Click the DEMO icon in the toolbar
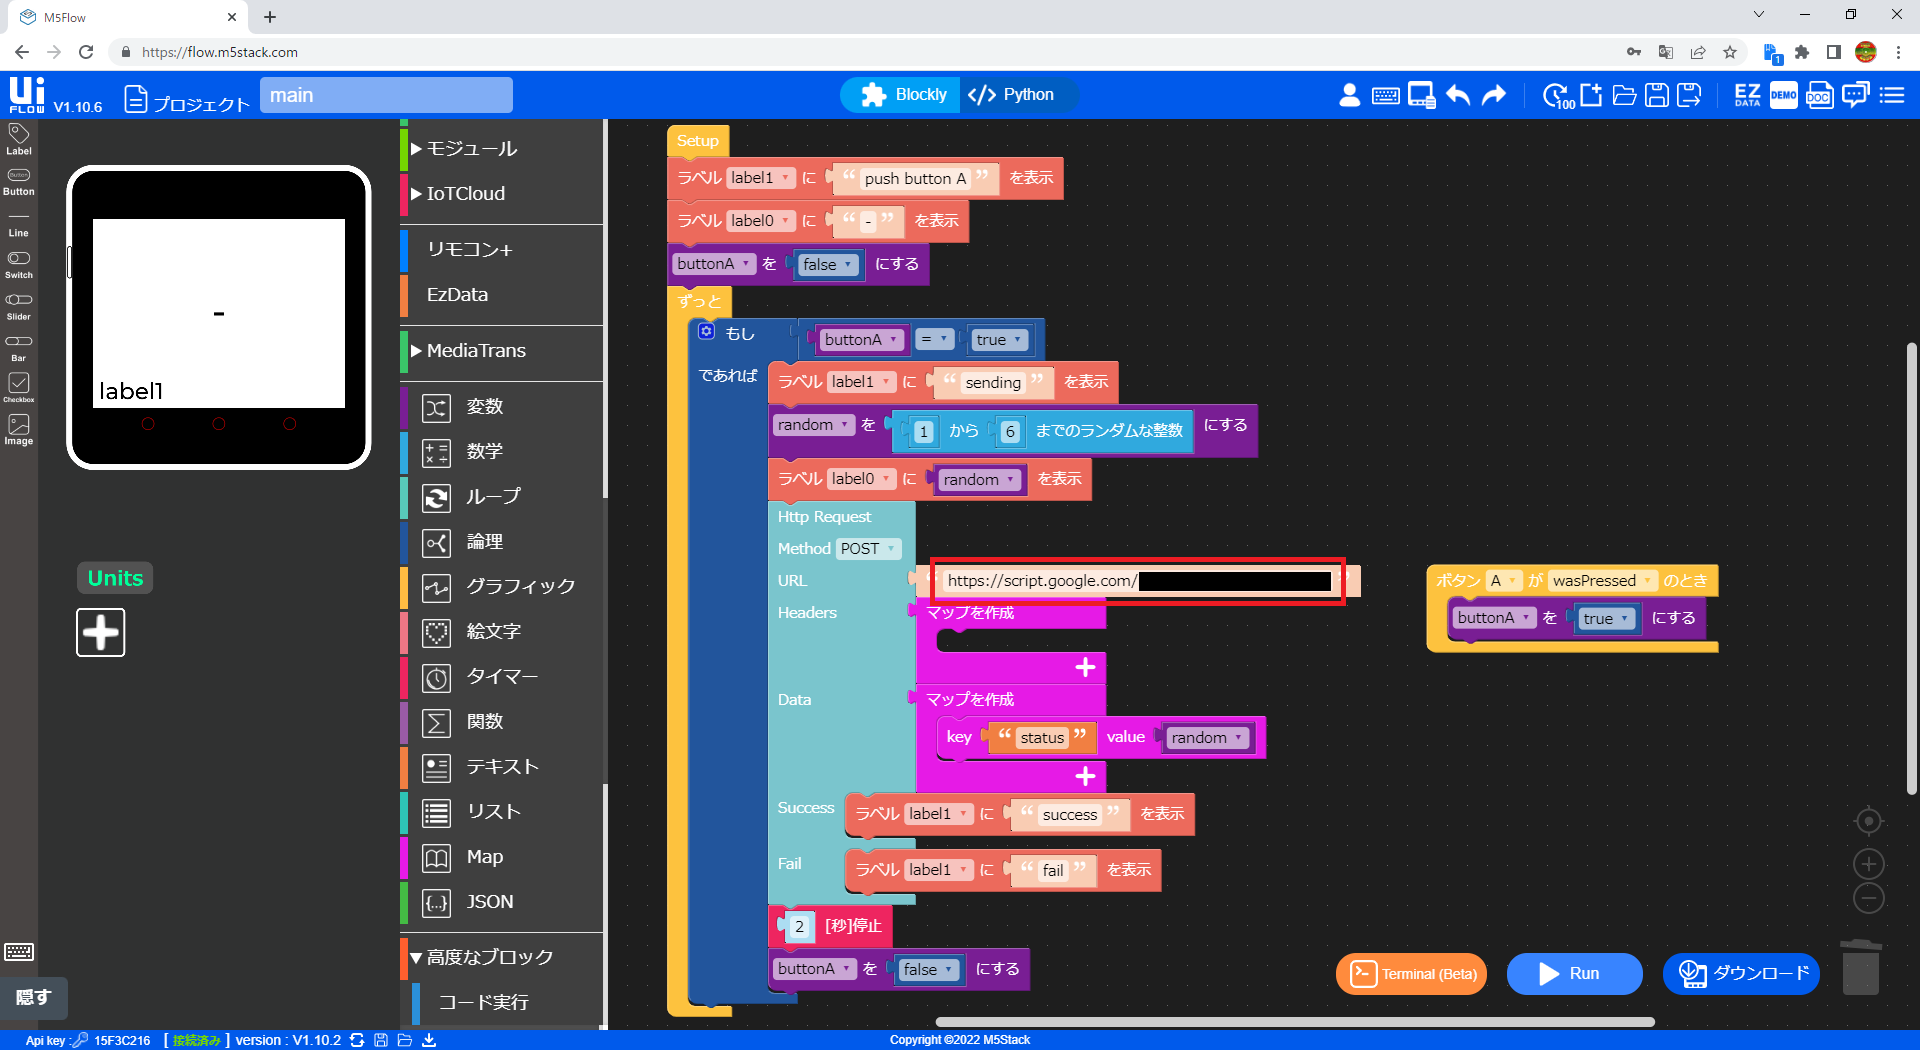 point(1783,95)
